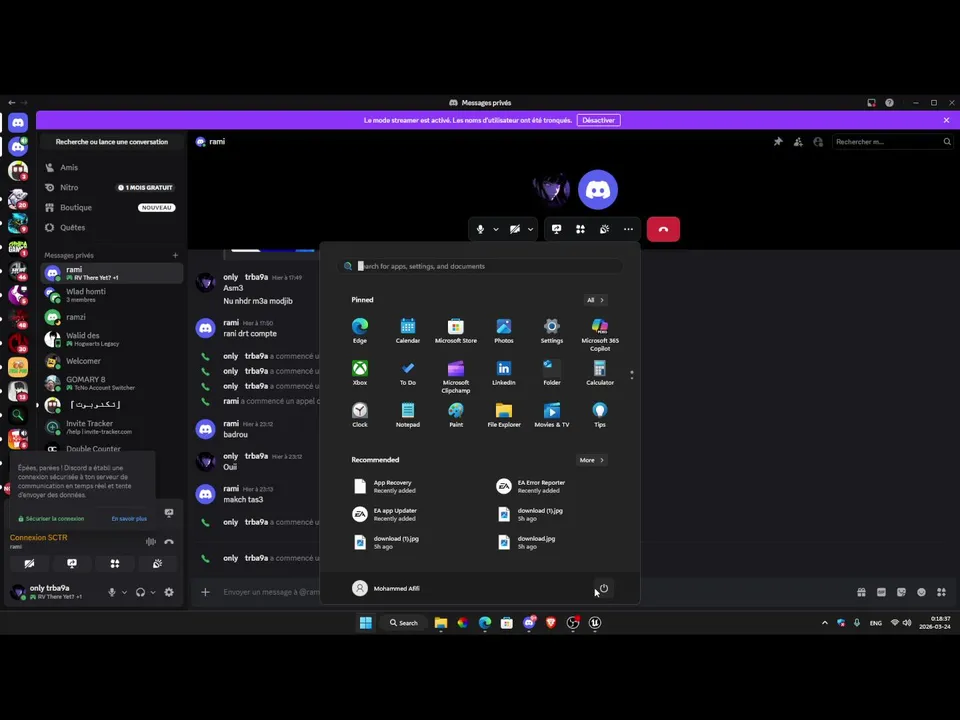Launch Microsoft Clipchamp

point(456,377)
